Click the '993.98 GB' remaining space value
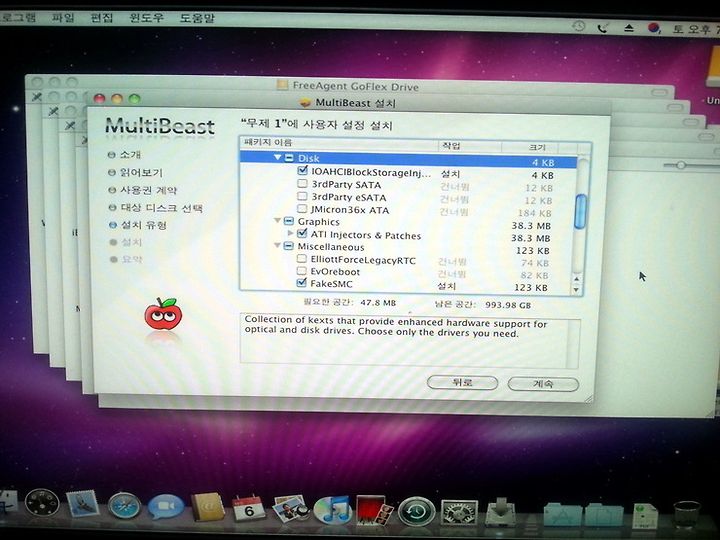This screenshot has width=720, height=540. 508,305
